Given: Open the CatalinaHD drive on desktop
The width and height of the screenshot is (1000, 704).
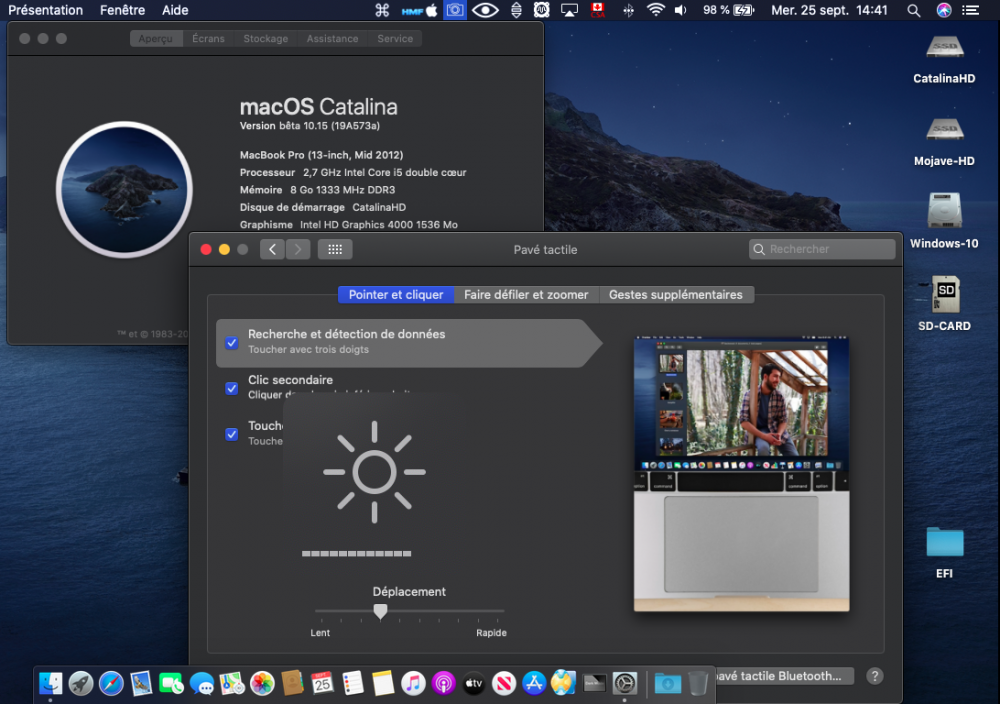Looking at the screenshot, I should click(945, 59).
